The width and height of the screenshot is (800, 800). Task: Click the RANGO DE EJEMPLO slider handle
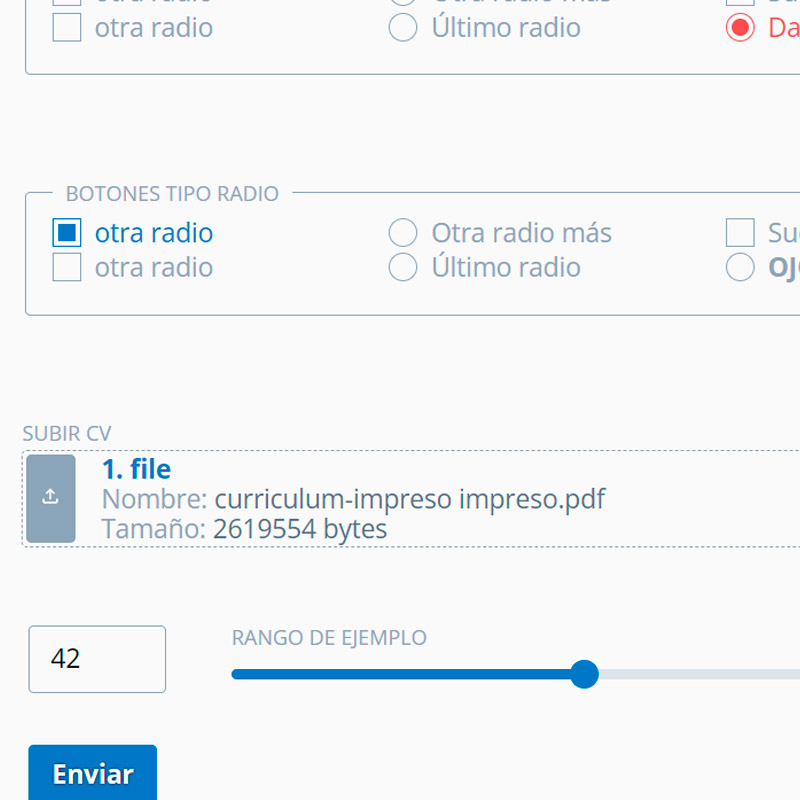(584, 674)
